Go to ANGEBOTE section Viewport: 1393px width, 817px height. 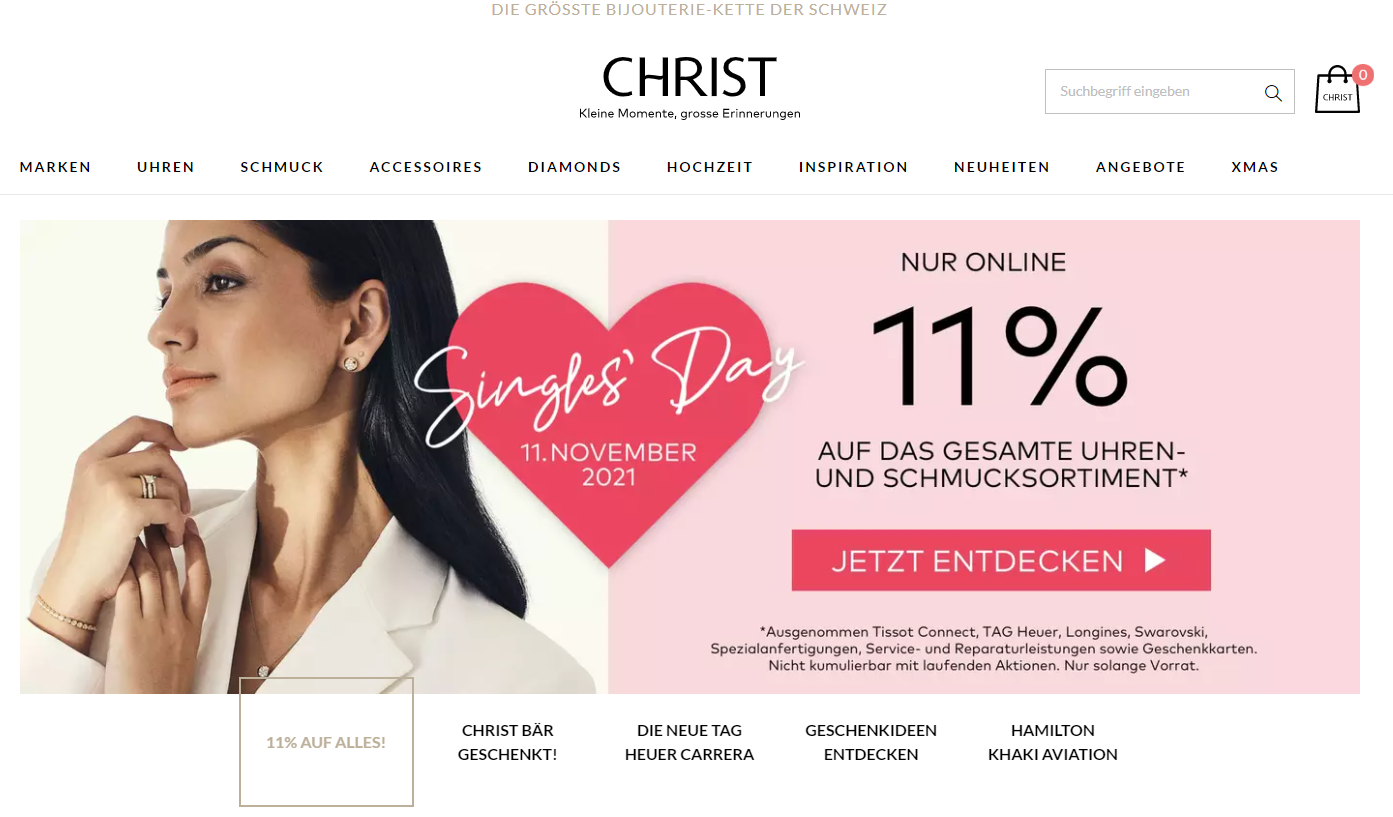click(x=1141, y=167)
